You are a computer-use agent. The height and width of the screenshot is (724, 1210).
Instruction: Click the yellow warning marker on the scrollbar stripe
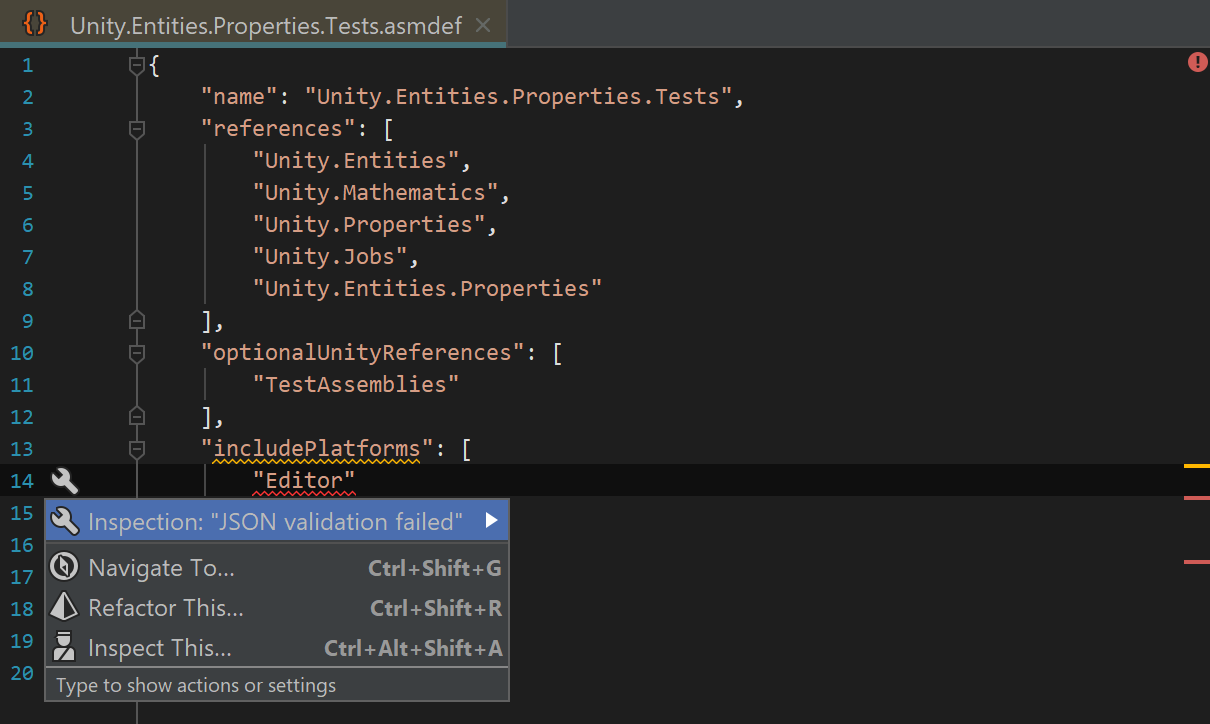pyautogui.click(x=1196, y=466)
